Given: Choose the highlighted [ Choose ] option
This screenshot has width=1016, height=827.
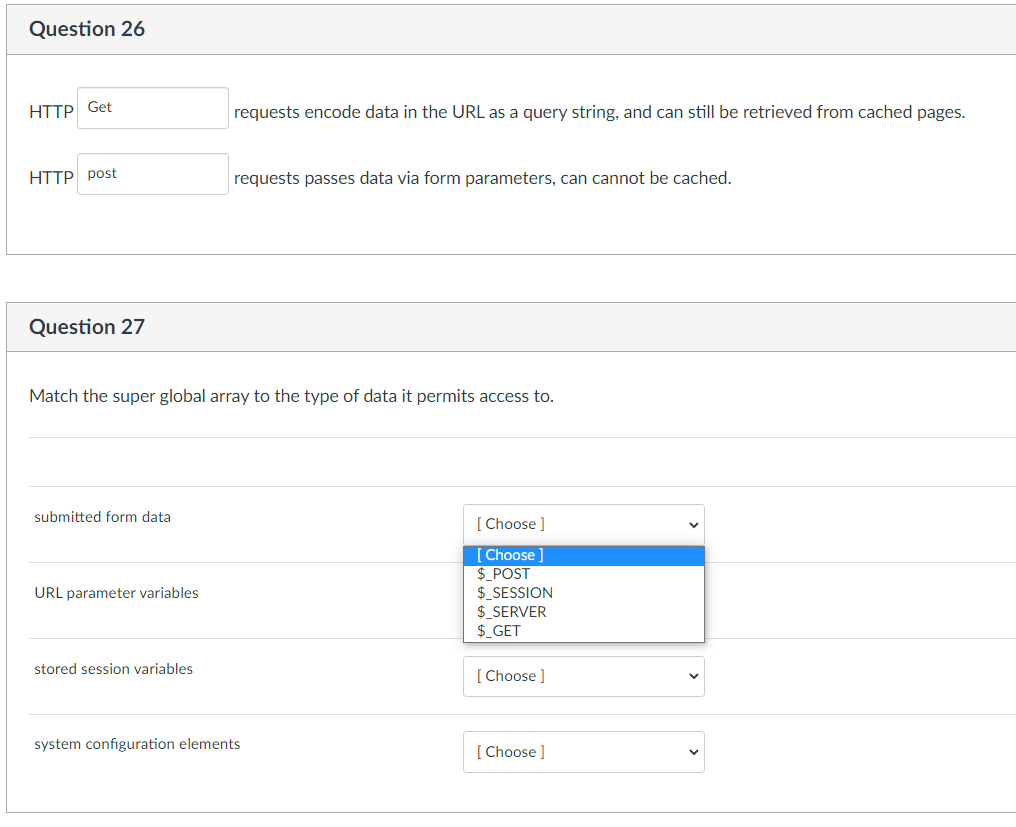Looking at the screenshot, I should pos(511,554).
